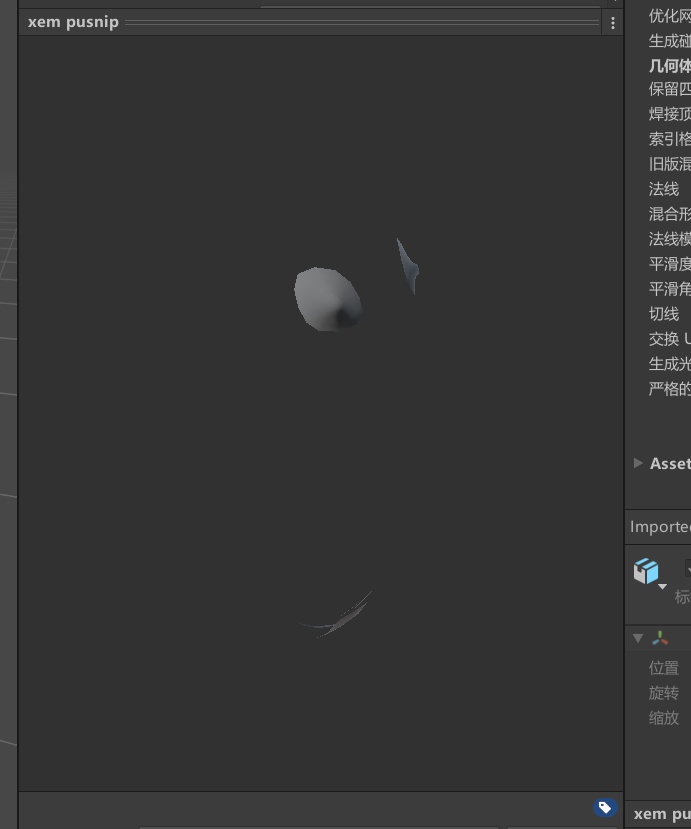Screen dimensions: 691x829
Task: Select the Imported object header text
Action: pyautogui.click(x=660, y=527)
